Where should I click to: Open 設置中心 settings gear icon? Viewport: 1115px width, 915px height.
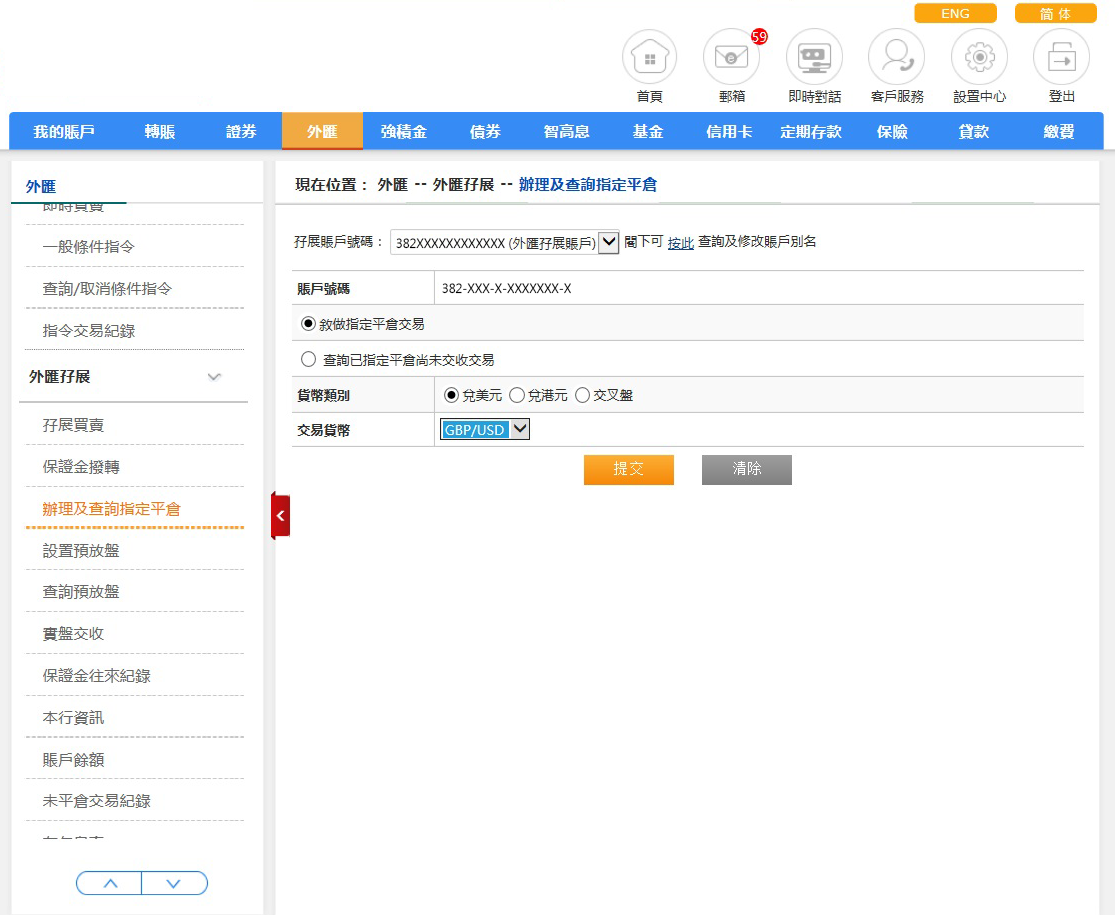(x=978, y=58)
